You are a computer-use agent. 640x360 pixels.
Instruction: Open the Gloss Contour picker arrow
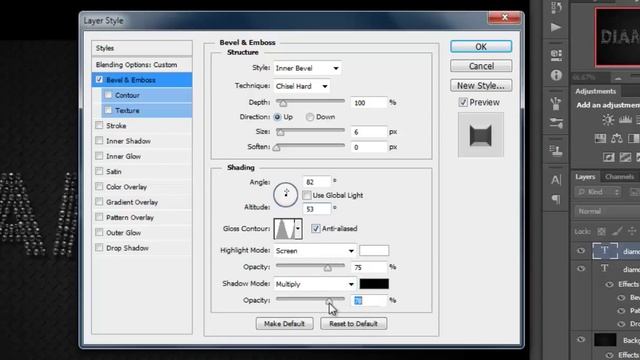(x=298, y=229)
